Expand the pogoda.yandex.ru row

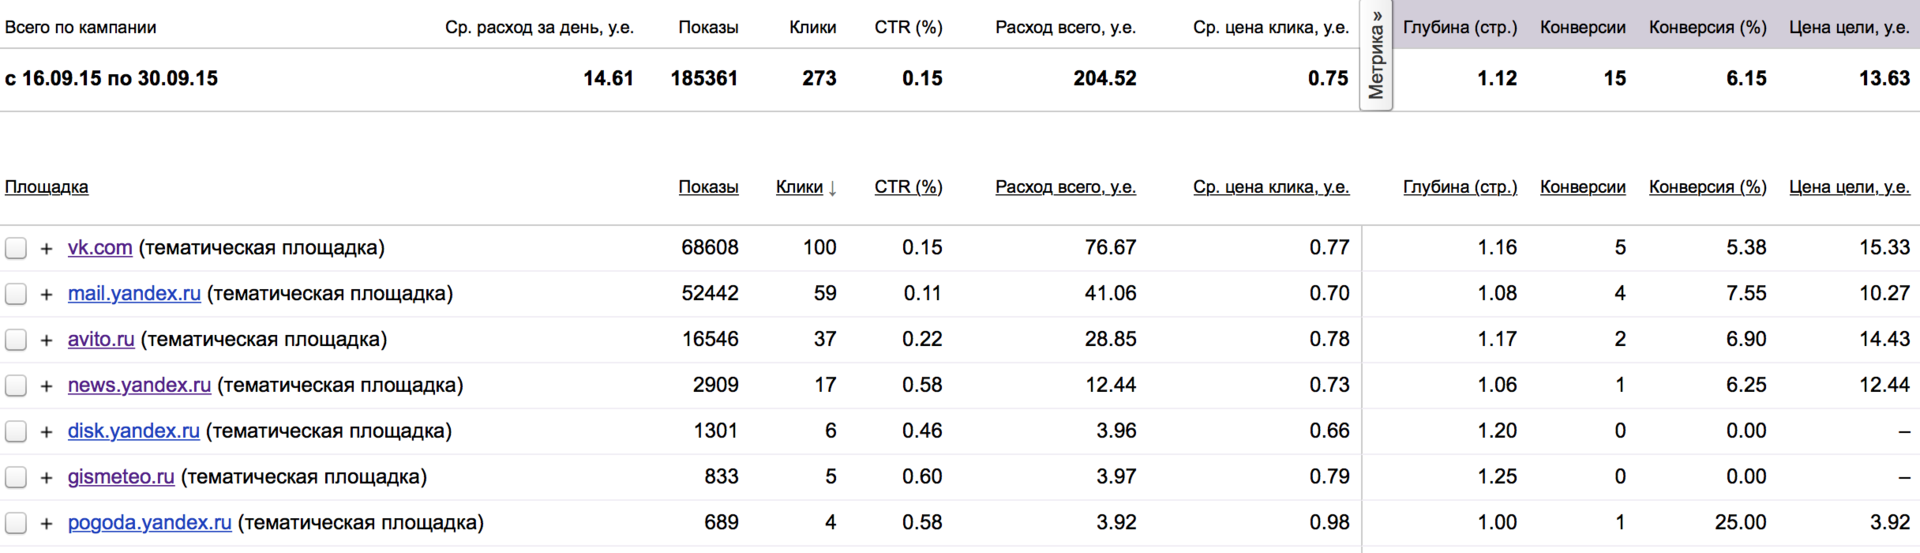point(46,523)
